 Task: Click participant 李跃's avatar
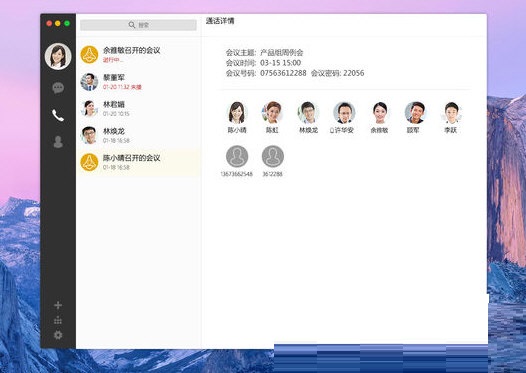pyautogui.click(x=451, y=113)
